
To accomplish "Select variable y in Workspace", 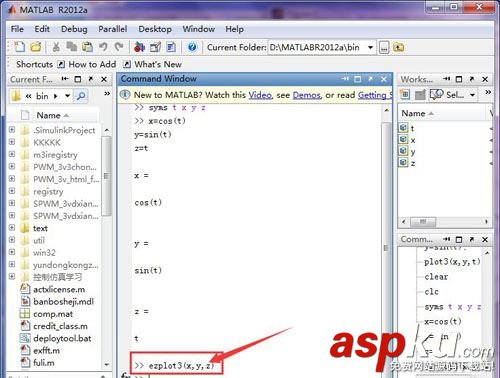I will click(413, 152).
